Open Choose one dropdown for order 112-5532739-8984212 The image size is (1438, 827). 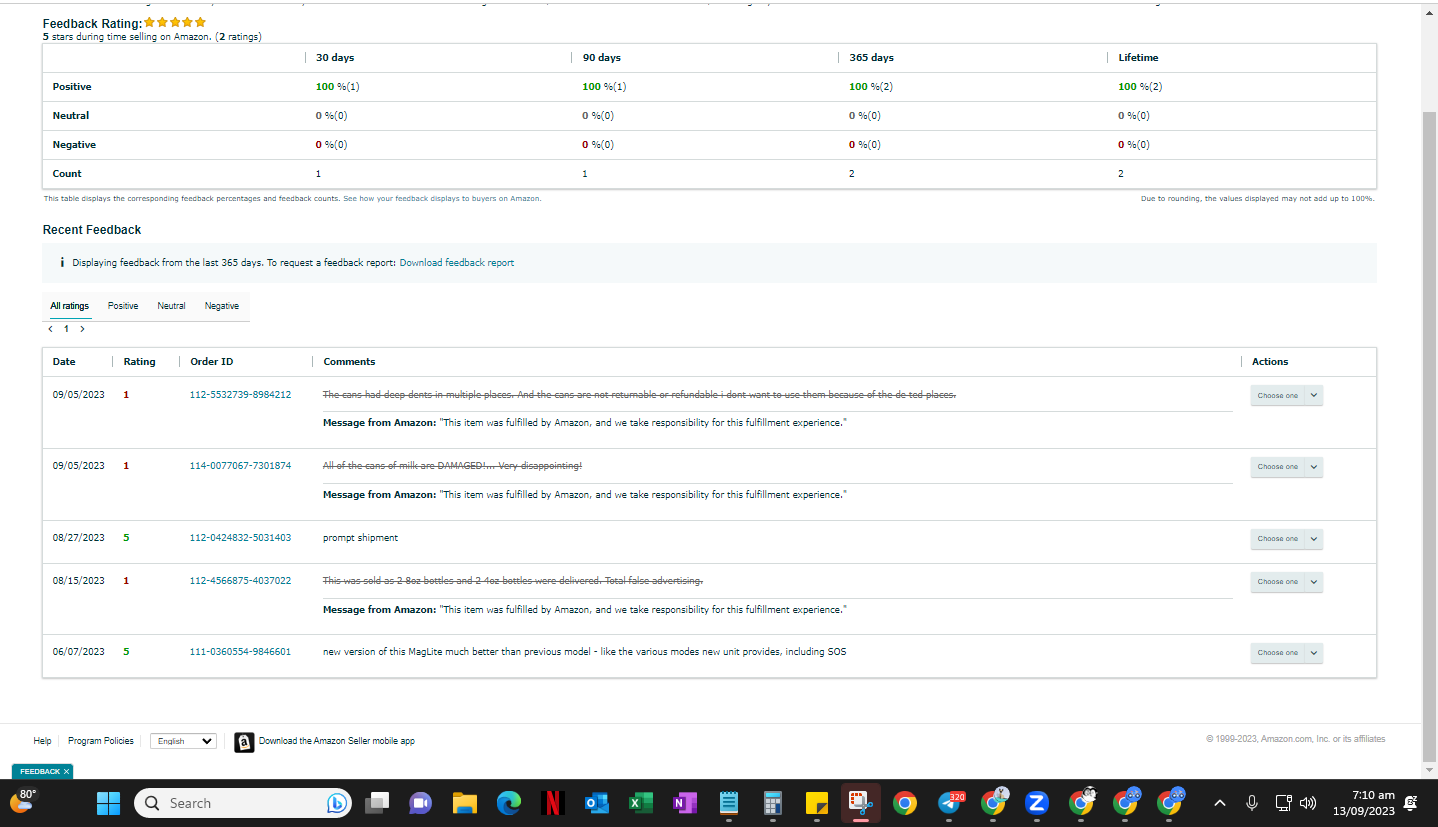(1286, 396)
